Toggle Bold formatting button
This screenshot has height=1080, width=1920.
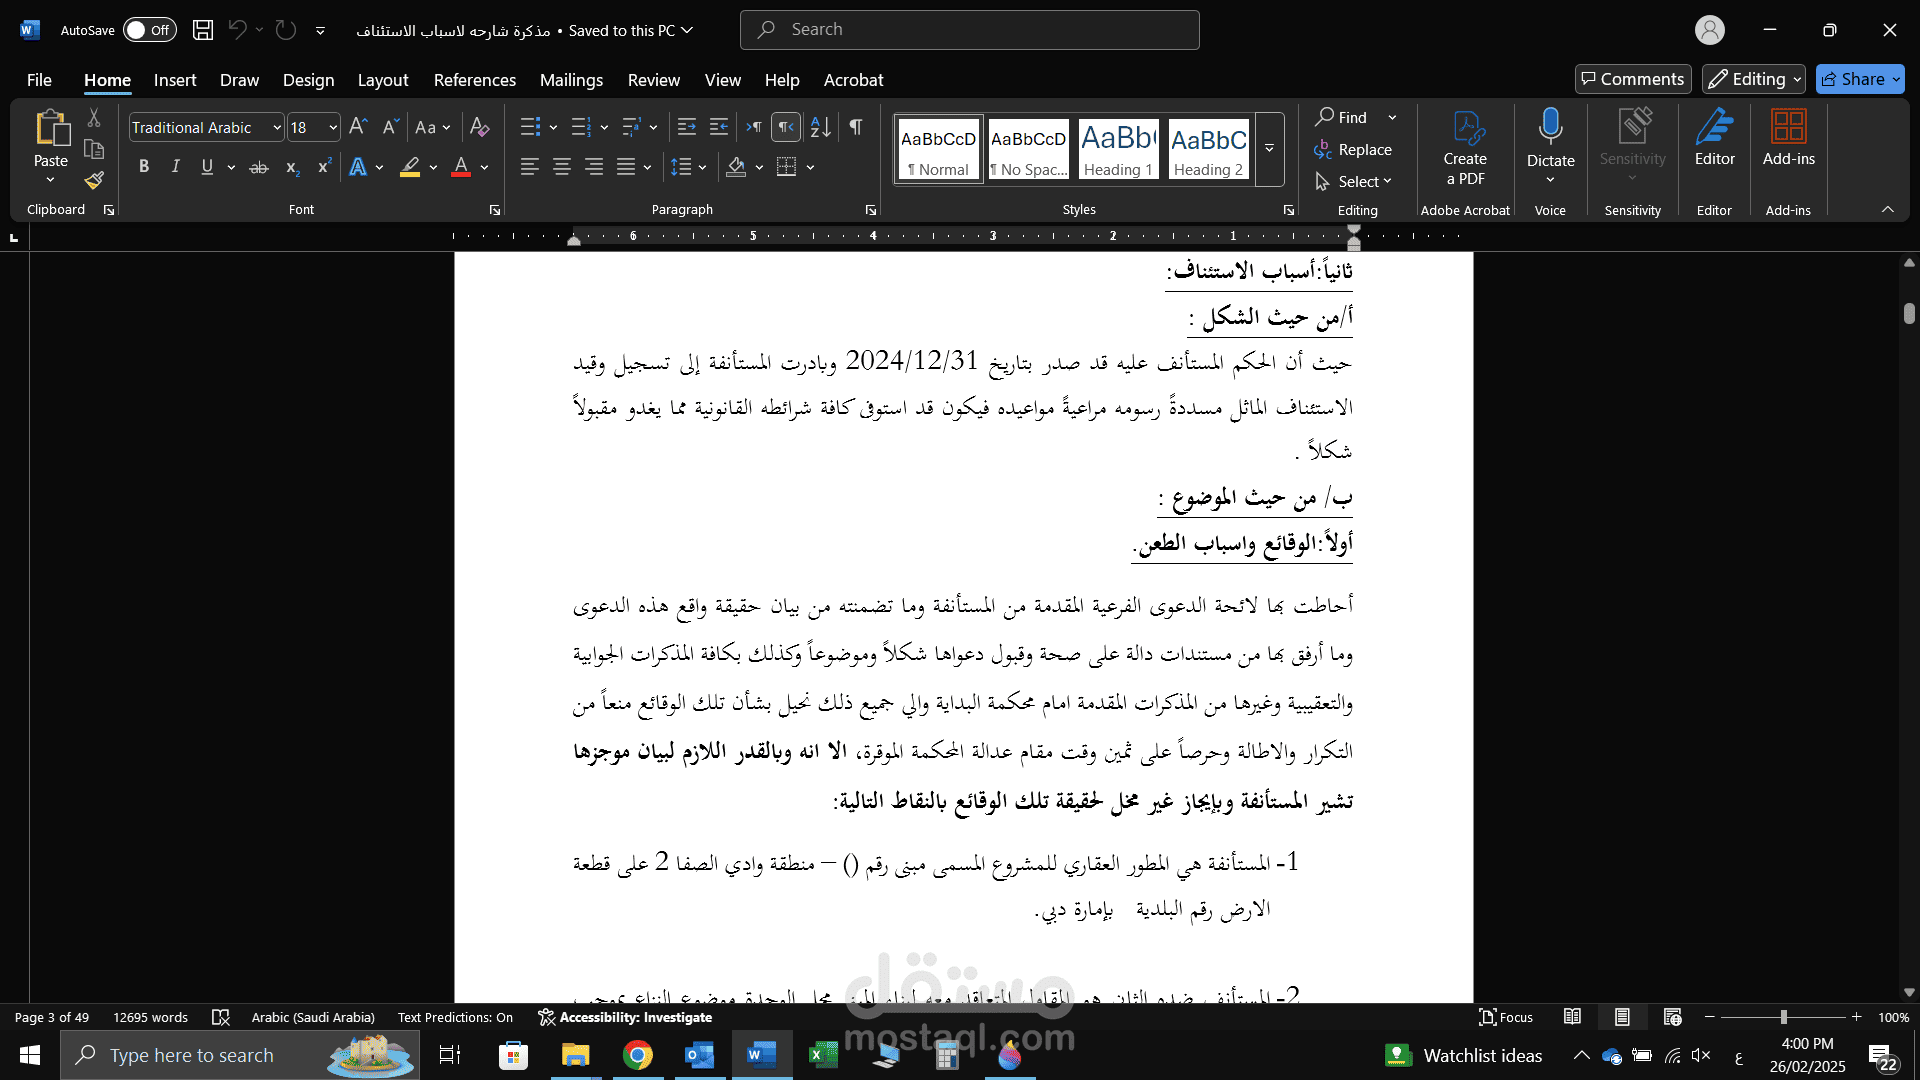[x=144, y=167]
